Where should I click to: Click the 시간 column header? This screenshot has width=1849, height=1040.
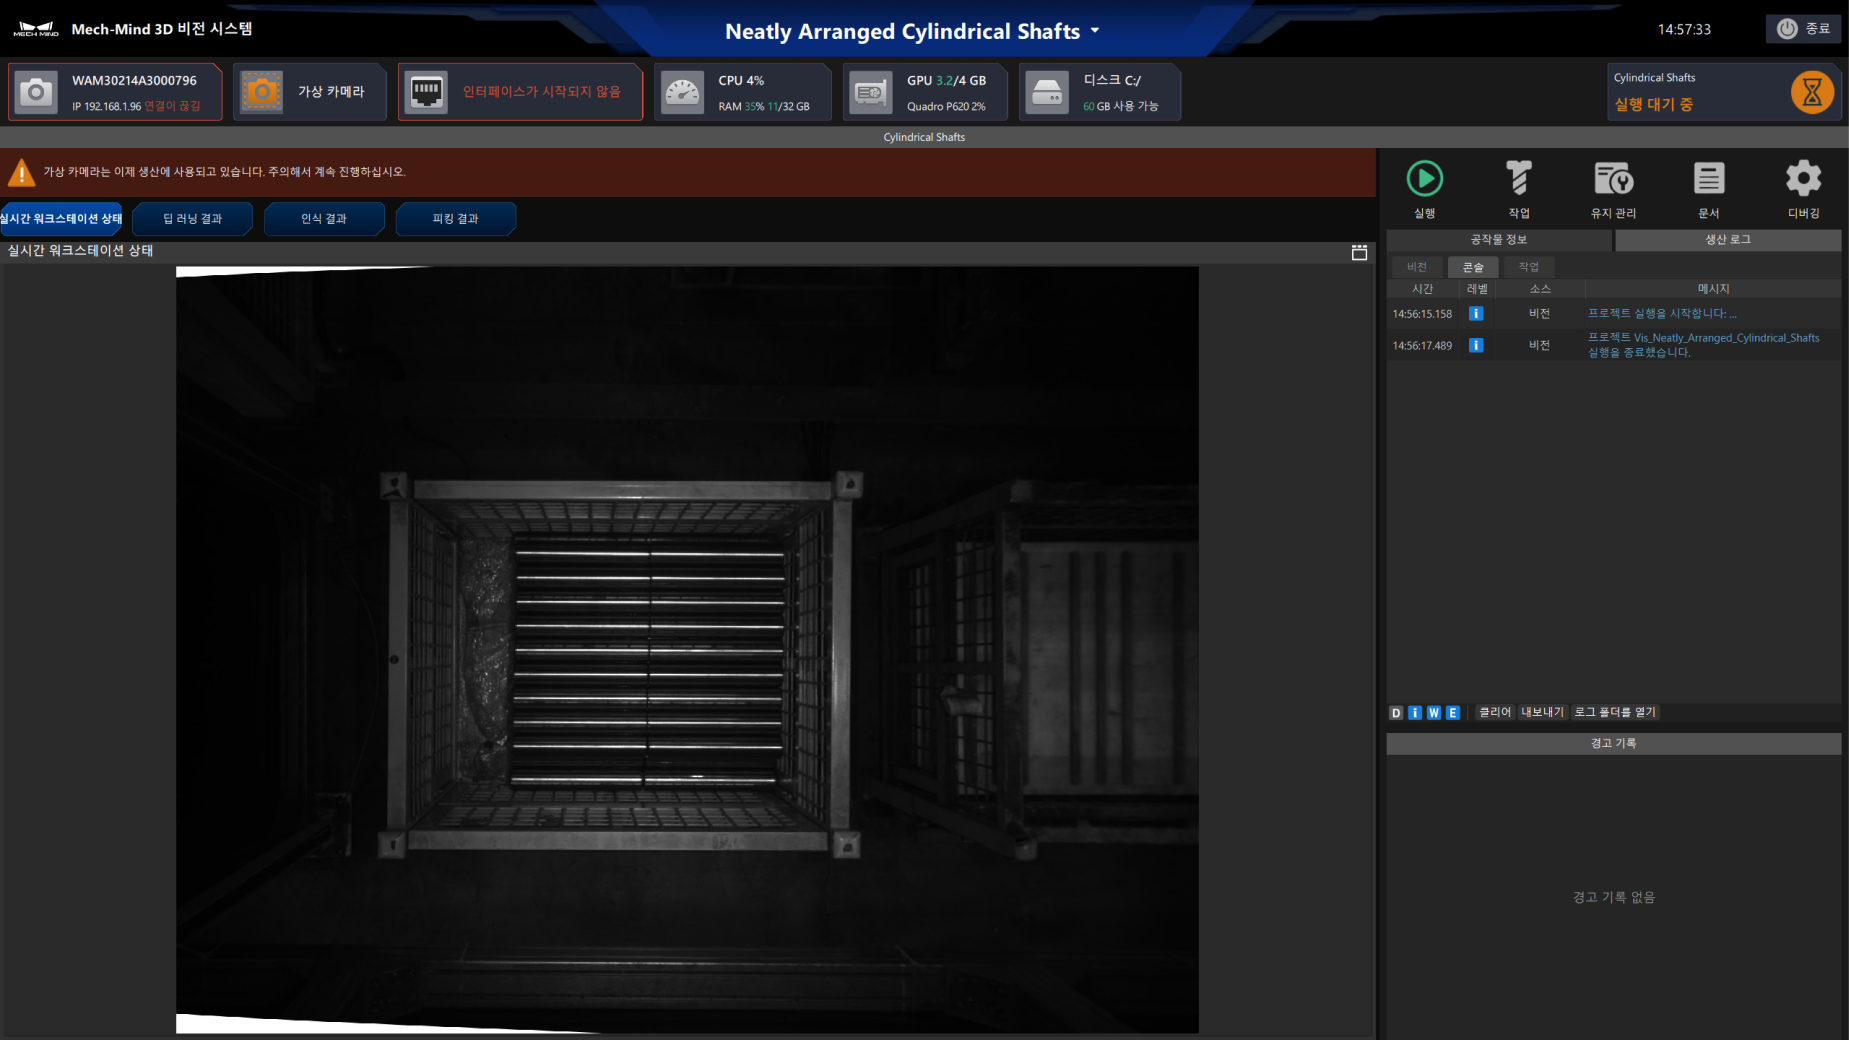pos(1422,289)
